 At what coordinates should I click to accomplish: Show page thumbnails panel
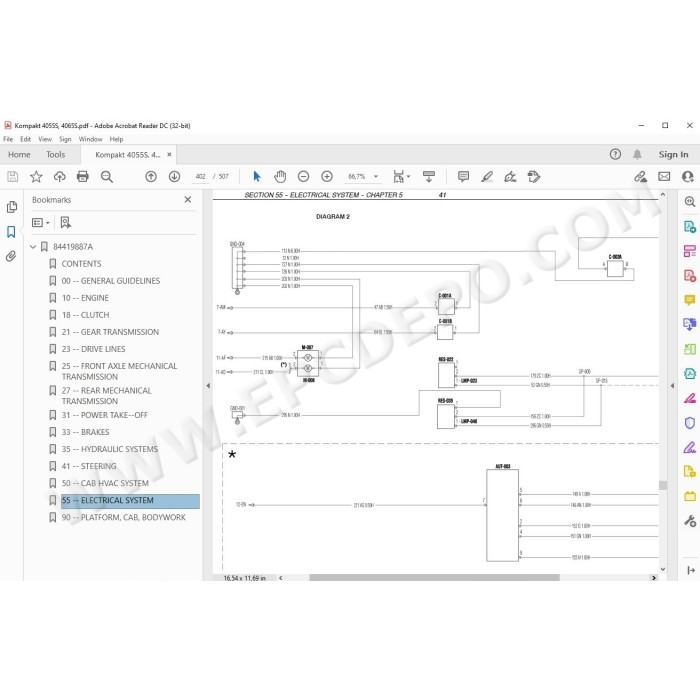point(12,207)
